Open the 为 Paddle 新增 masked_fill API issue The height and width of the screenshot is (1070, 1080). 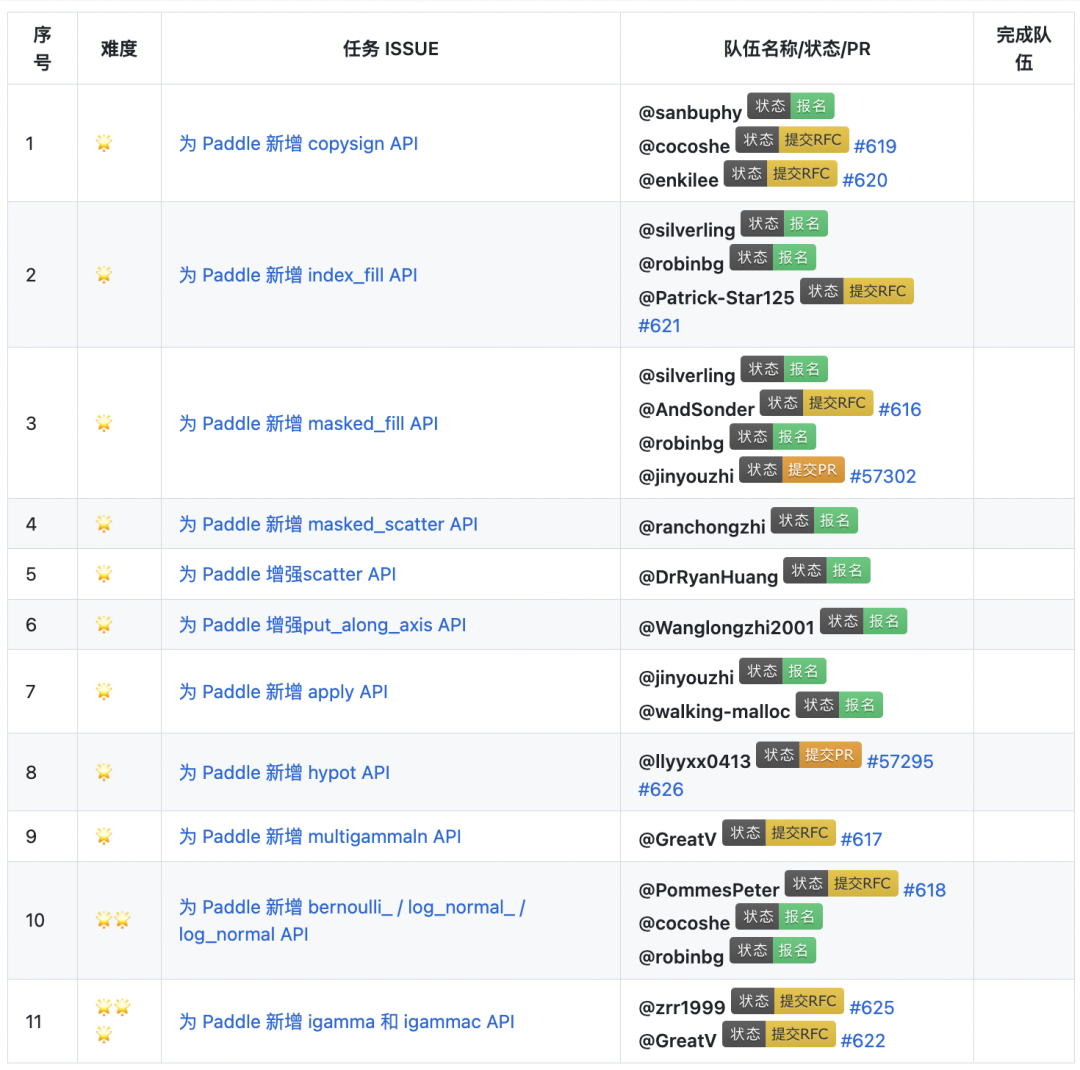(308, 423)
